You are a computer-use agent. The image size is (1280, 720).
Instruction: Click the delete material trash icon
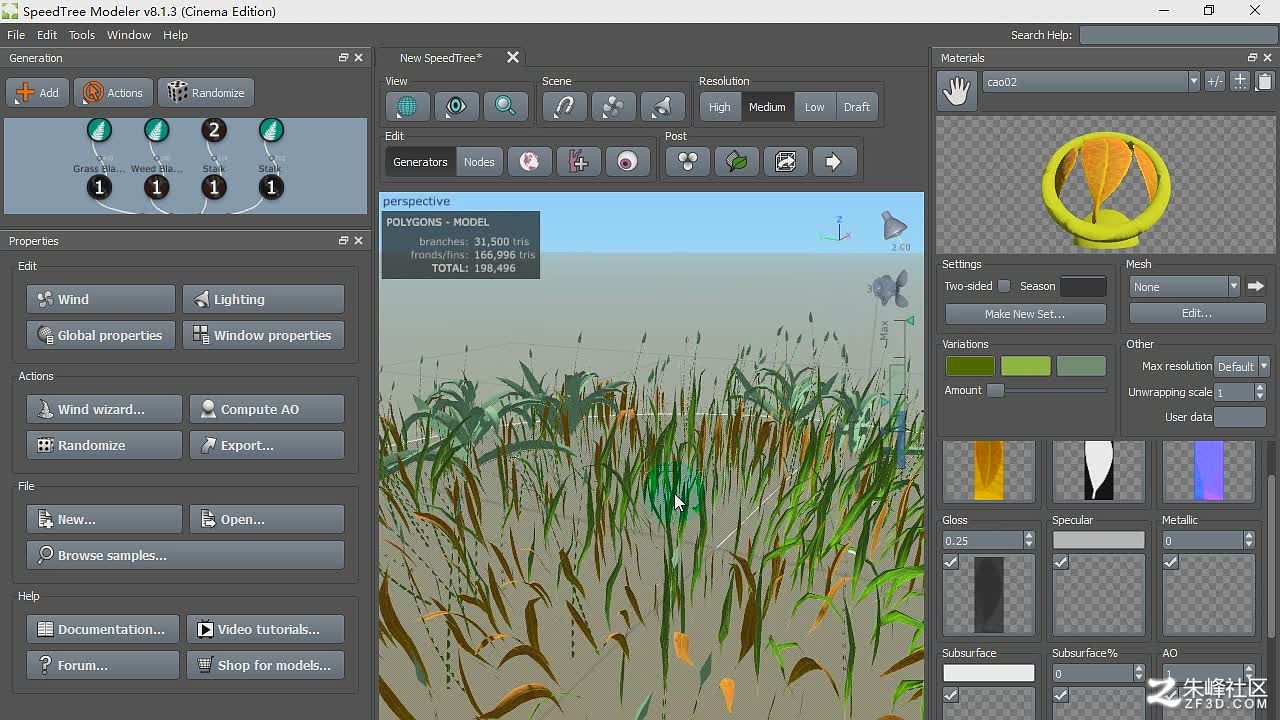[x=1264, y=82]
